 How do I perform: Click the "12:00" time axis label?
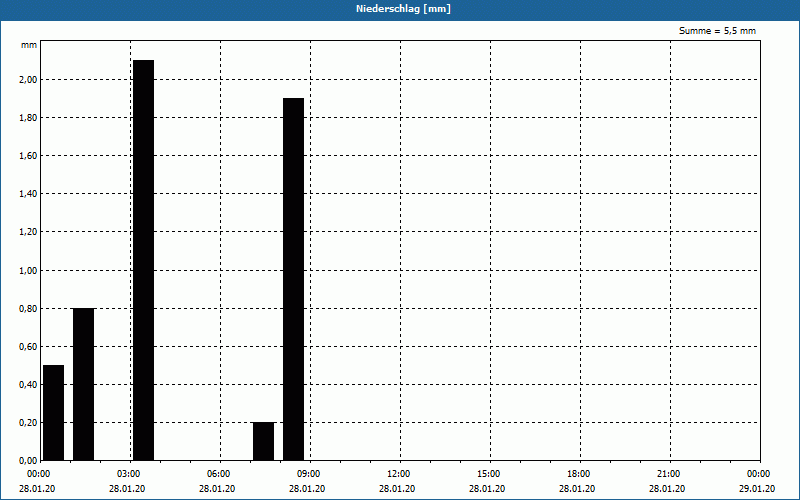coord(398,474)
